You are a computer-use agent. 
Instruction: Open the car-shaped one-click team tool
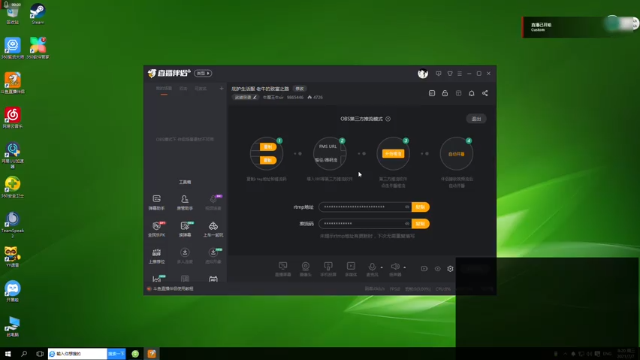[x=213, y=229]
